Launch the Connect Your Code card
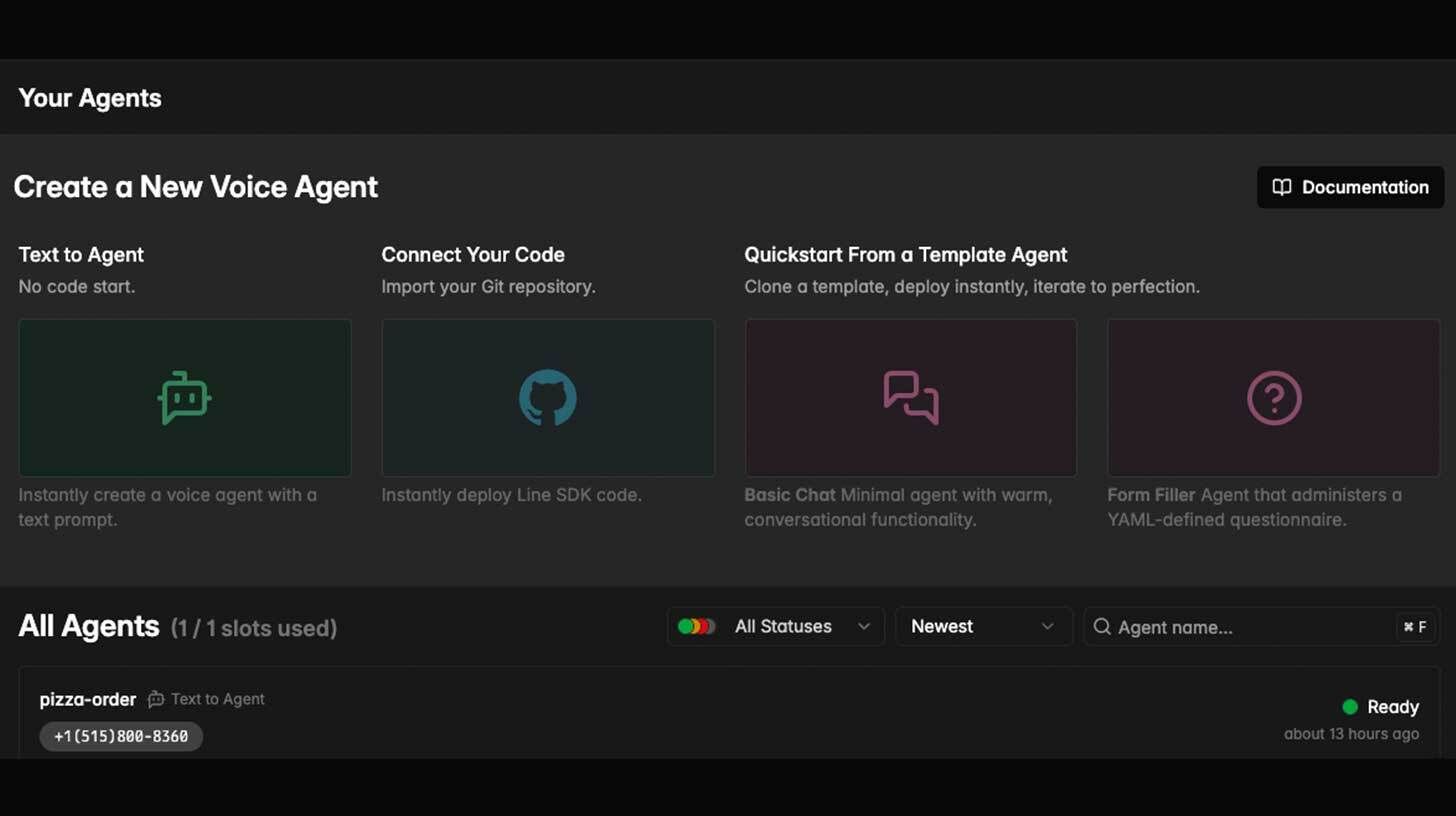This screenshot has height=816, width=1456. tap(547, 397)
